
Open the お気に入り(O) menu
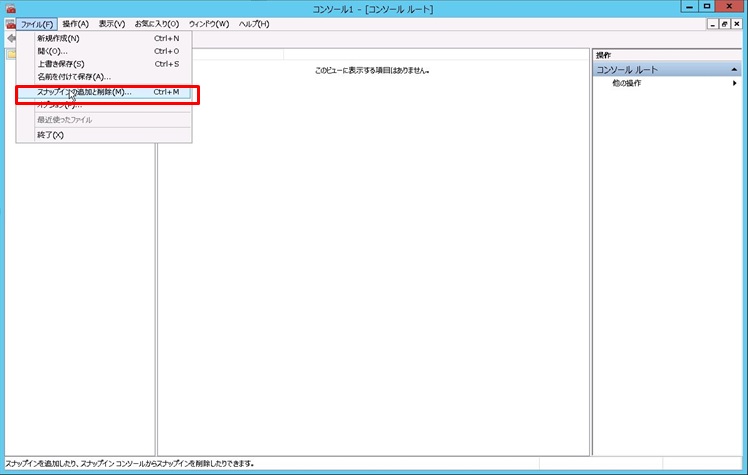(x=157, y=23)
